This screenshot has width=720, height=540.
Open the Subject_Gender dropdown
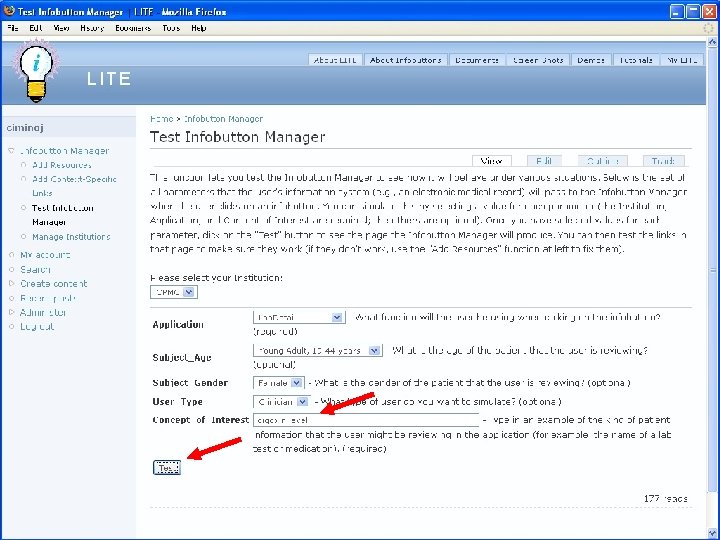(x=279, y=382)
